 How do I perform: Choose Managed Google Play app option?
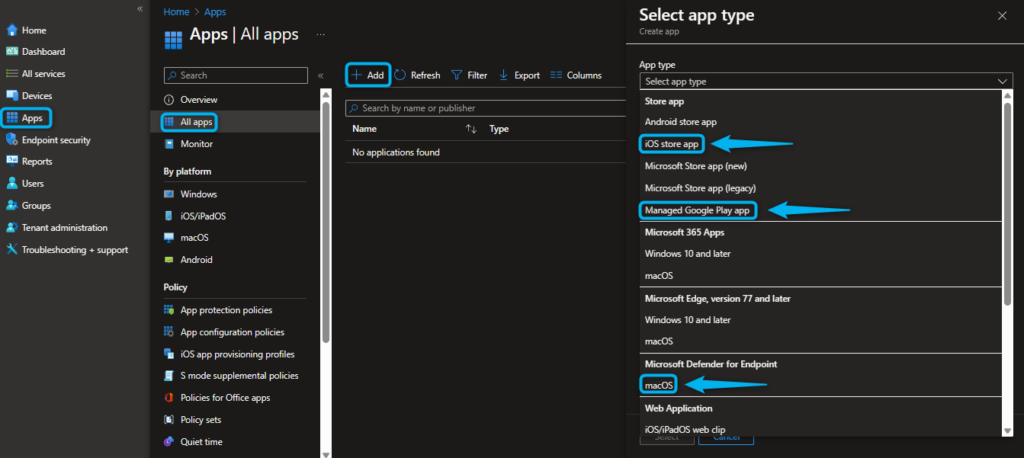pos(698,210)
